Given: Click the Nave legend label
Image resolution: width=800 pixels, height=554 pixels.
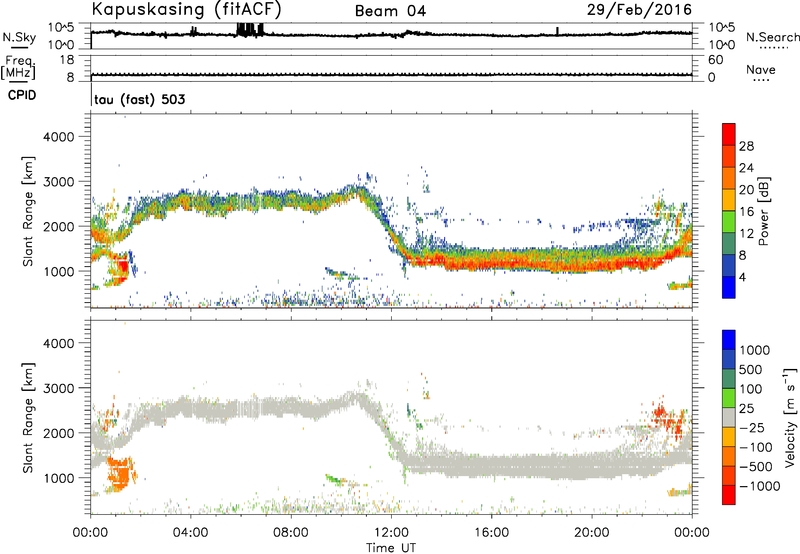Looking at the screenshot, I should [x=761, y=69].
